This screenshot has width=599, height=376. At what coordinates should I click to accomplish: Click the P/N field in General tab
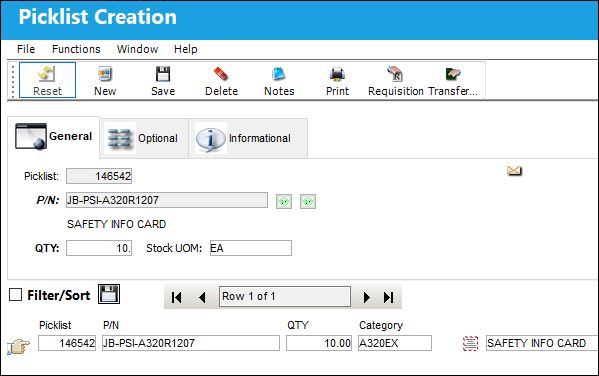pos(167,200)
